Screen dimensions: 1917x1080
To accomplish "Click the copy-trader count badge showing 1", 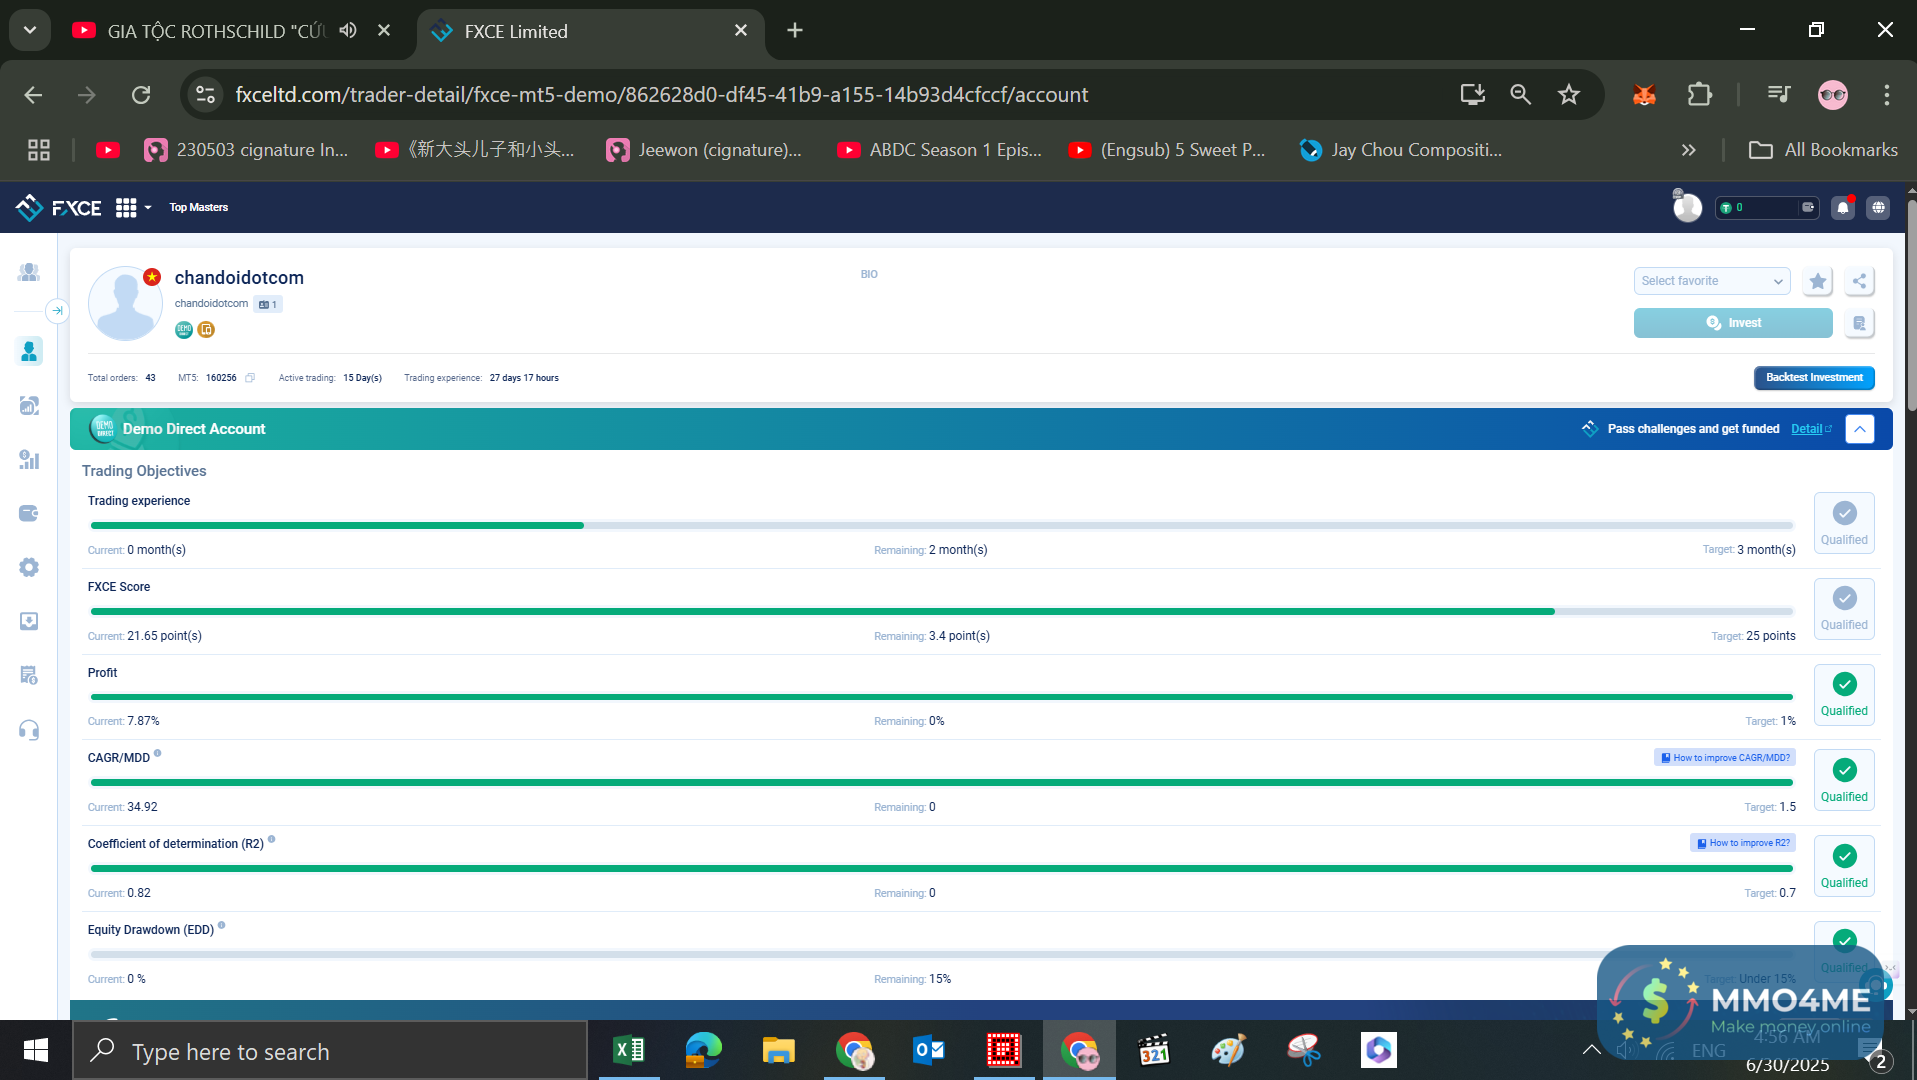I will click(x=268, y=304).
